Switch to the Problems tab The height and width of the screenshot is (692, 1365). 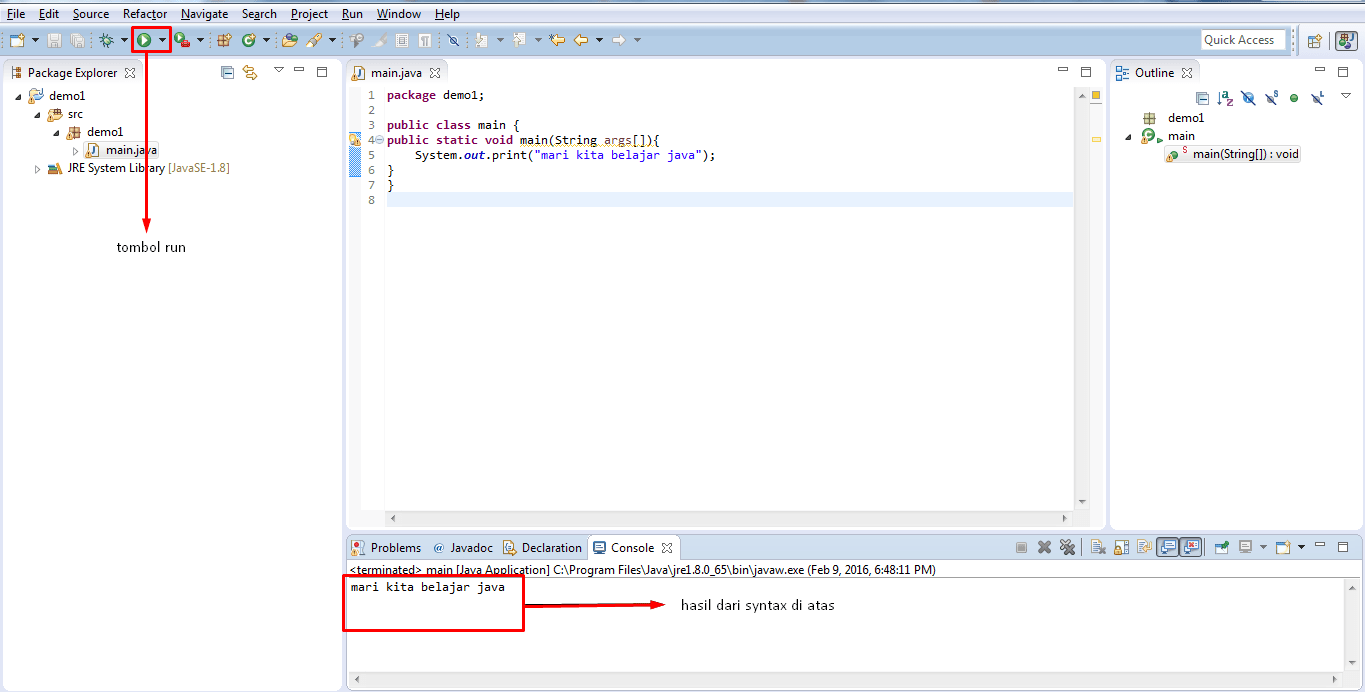tap(387, 548)
